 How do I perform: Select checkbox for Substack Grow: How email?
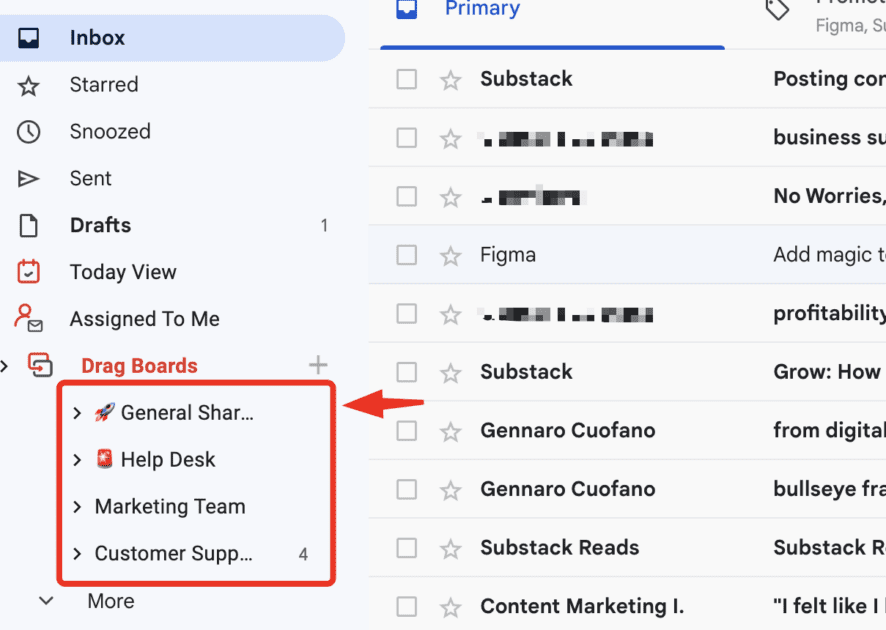[407, 372]
